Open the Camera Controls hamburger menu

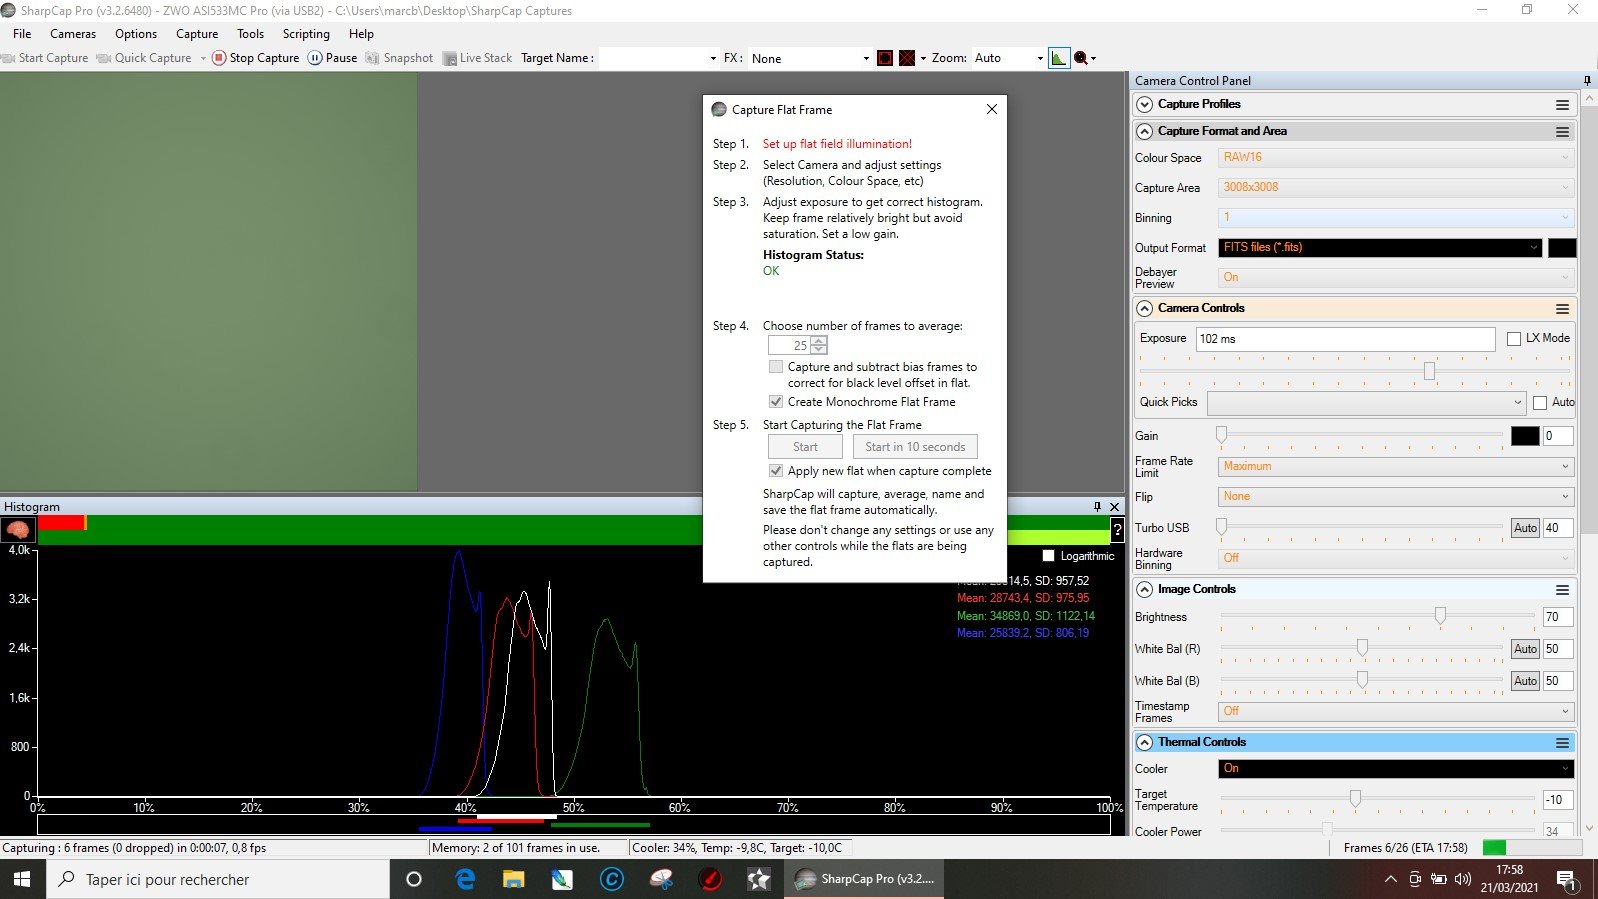[x=1562, y=309]
